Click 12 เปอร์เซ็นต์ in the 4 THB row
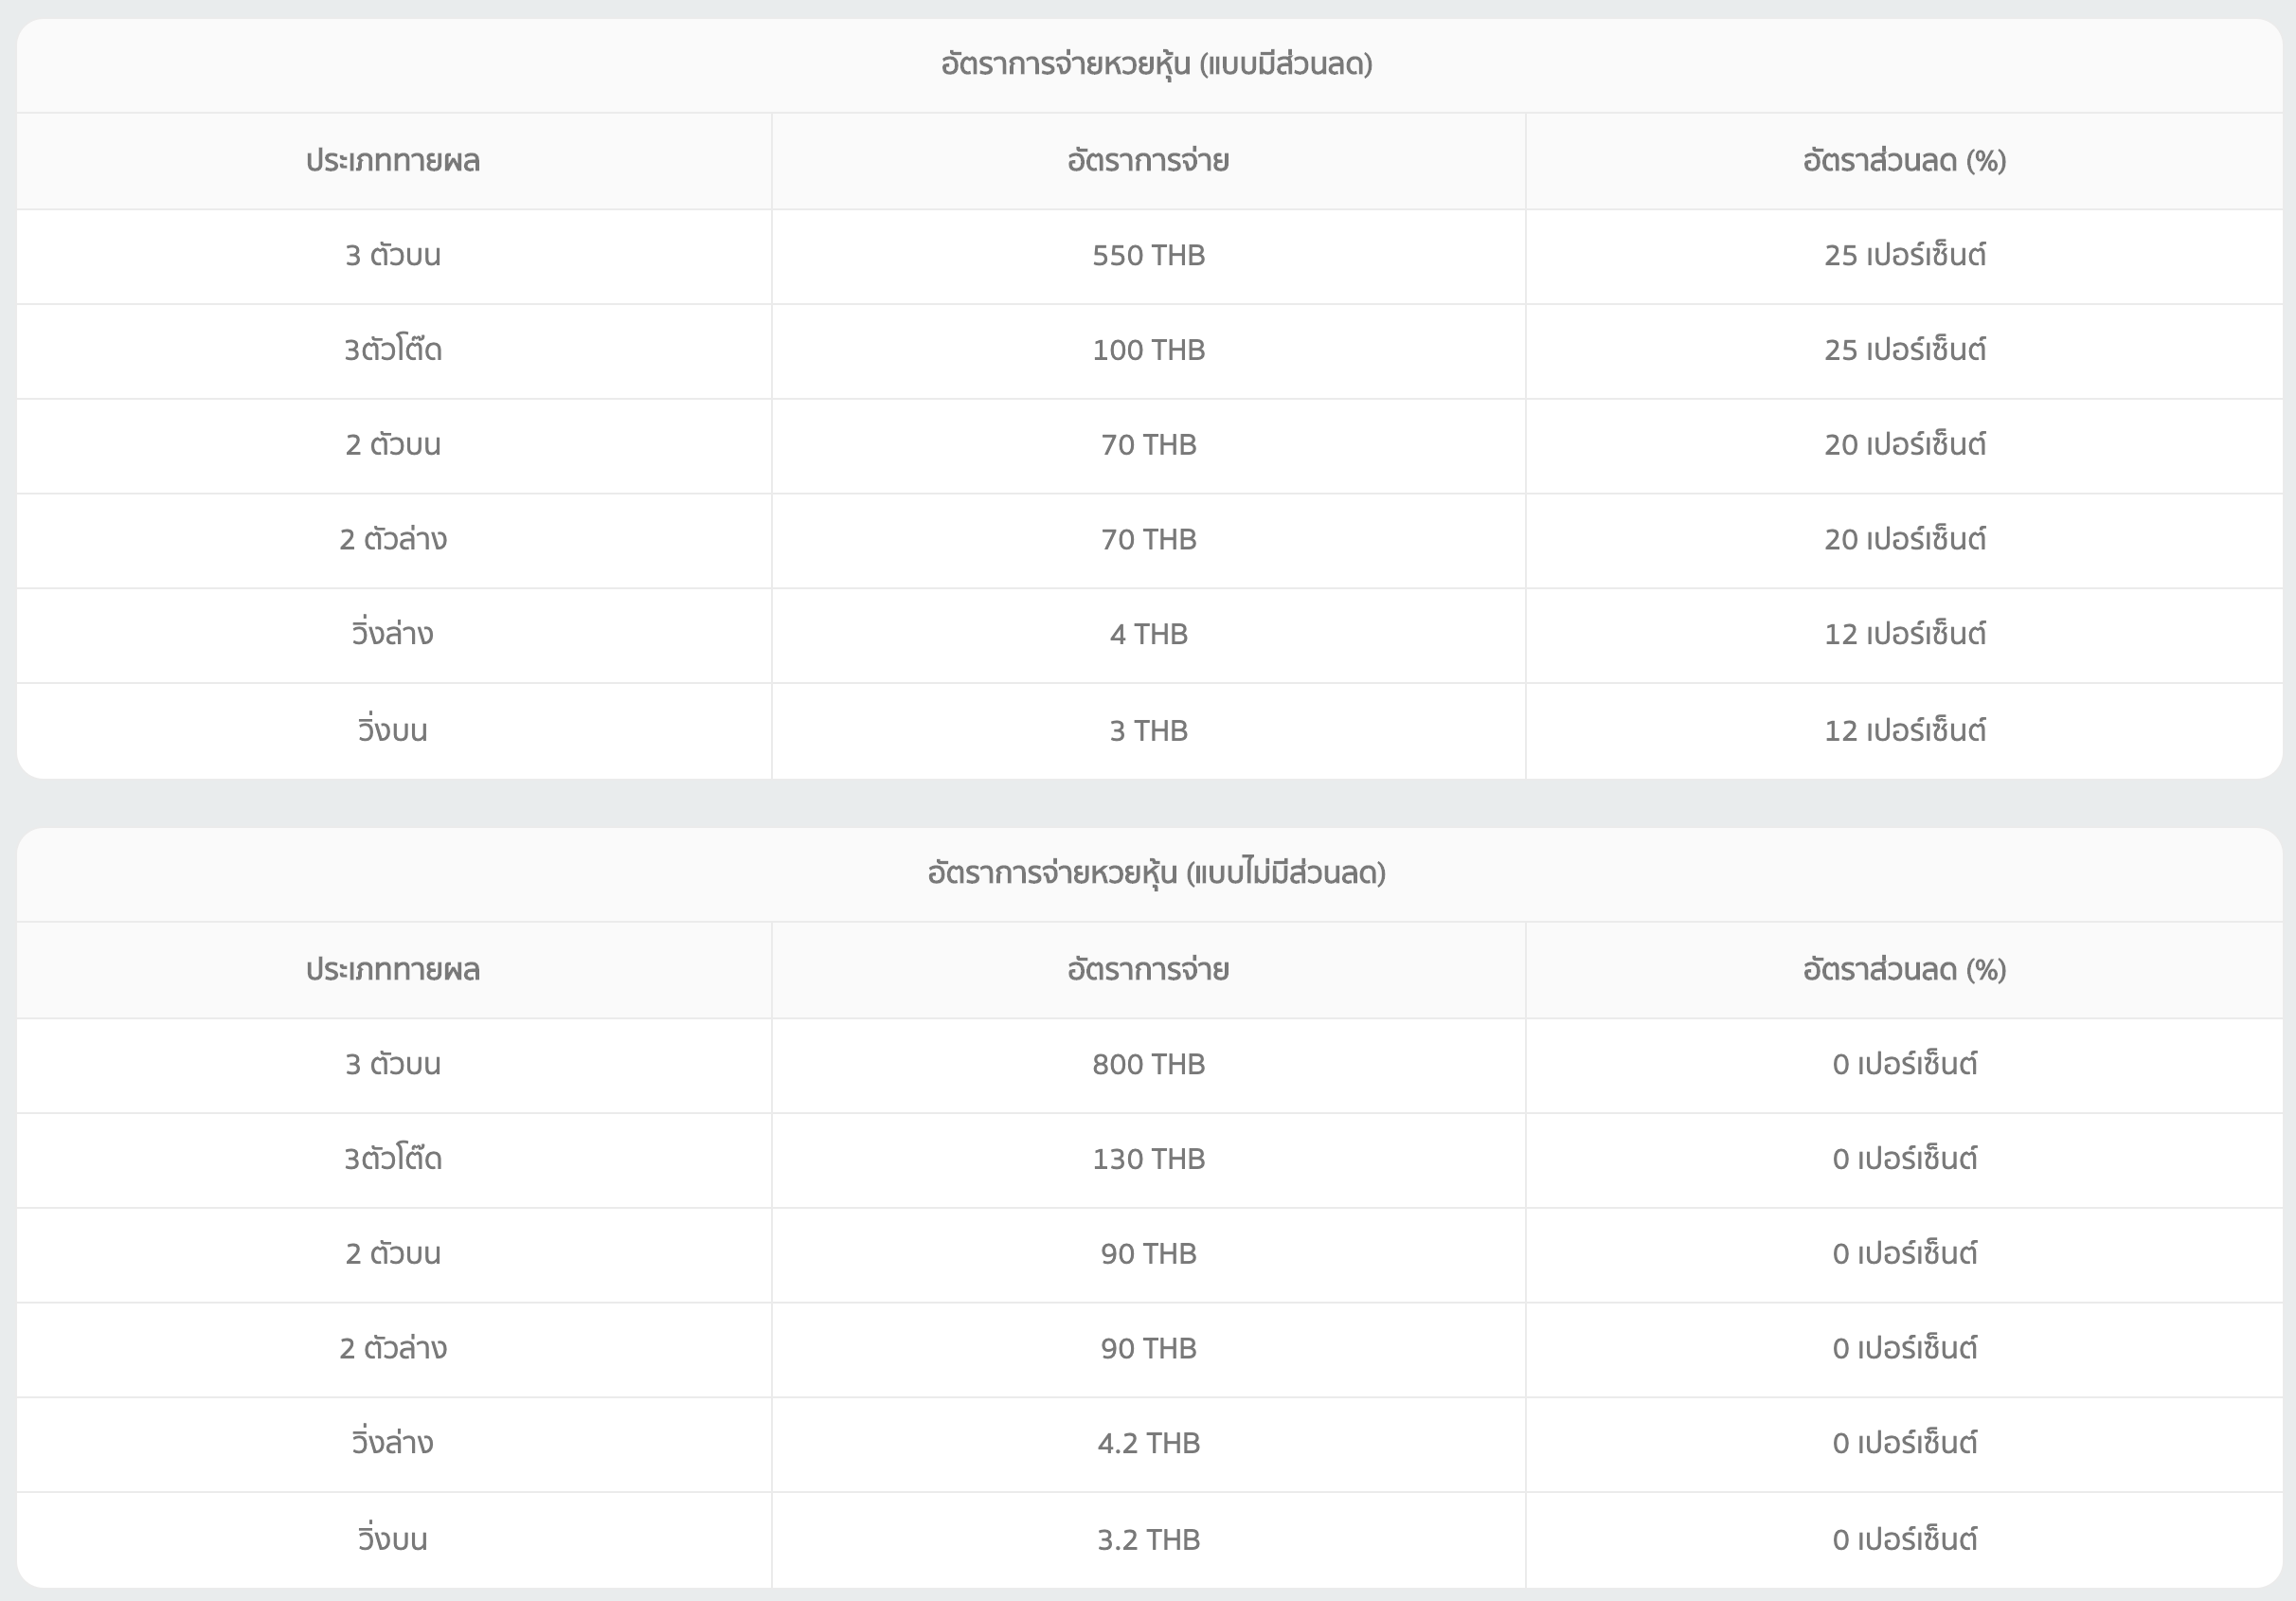This screenshot has width=2296, height=1601. (x=1904, y=634)
